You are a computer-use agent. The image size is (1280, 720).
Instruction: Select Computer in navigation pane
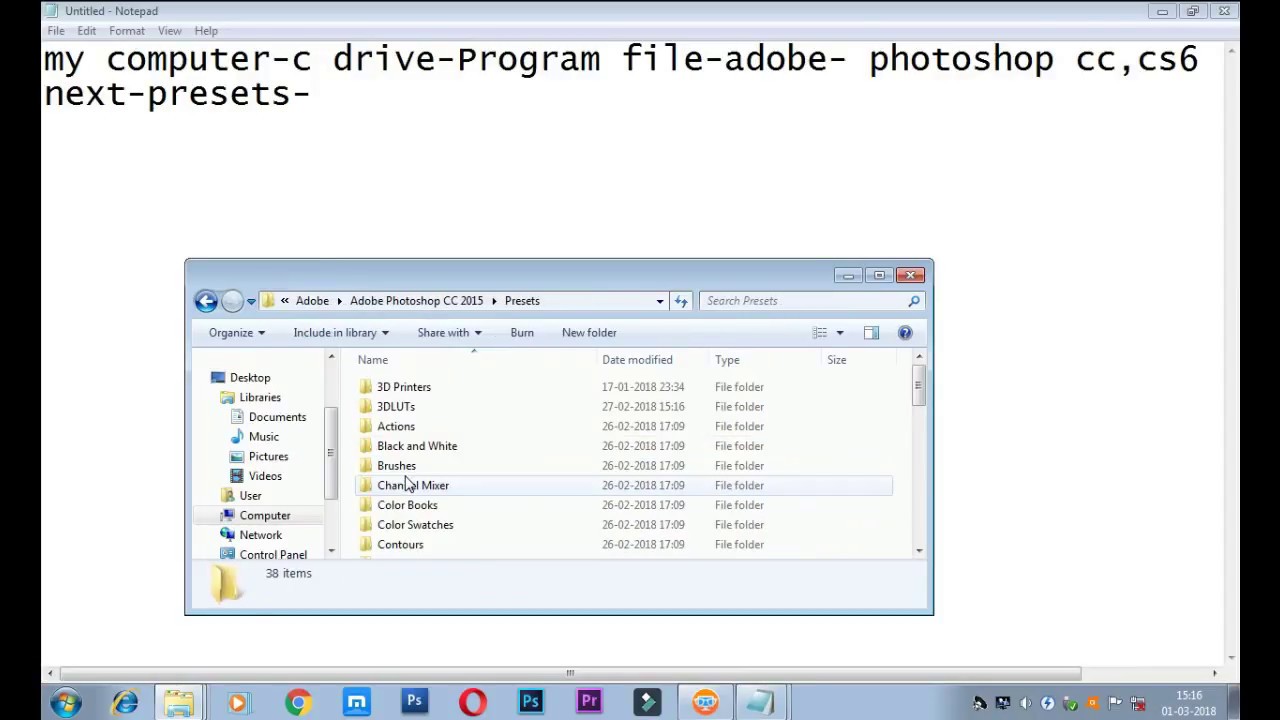click(x=265, y=516)
